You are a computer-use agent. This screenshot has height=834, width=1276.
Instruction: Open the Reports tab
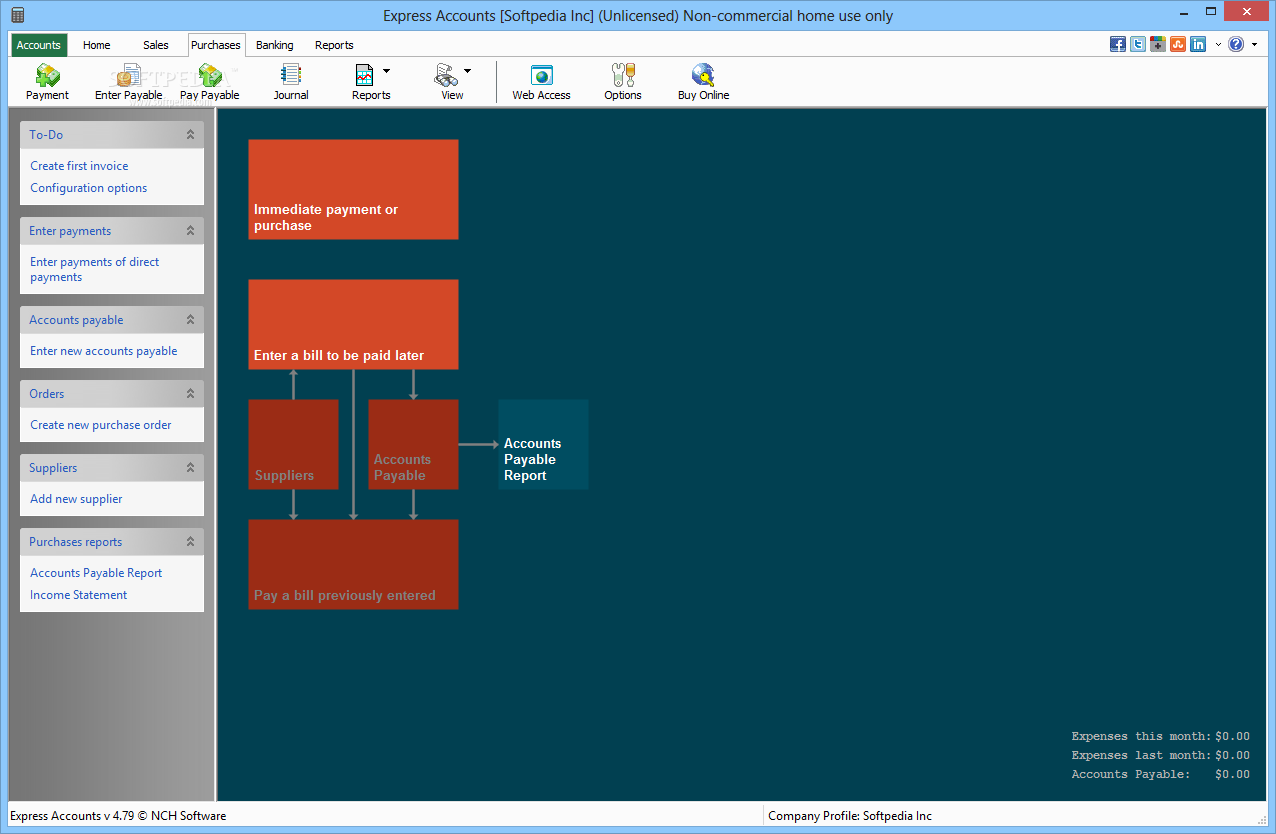click(x=334, y=45)
